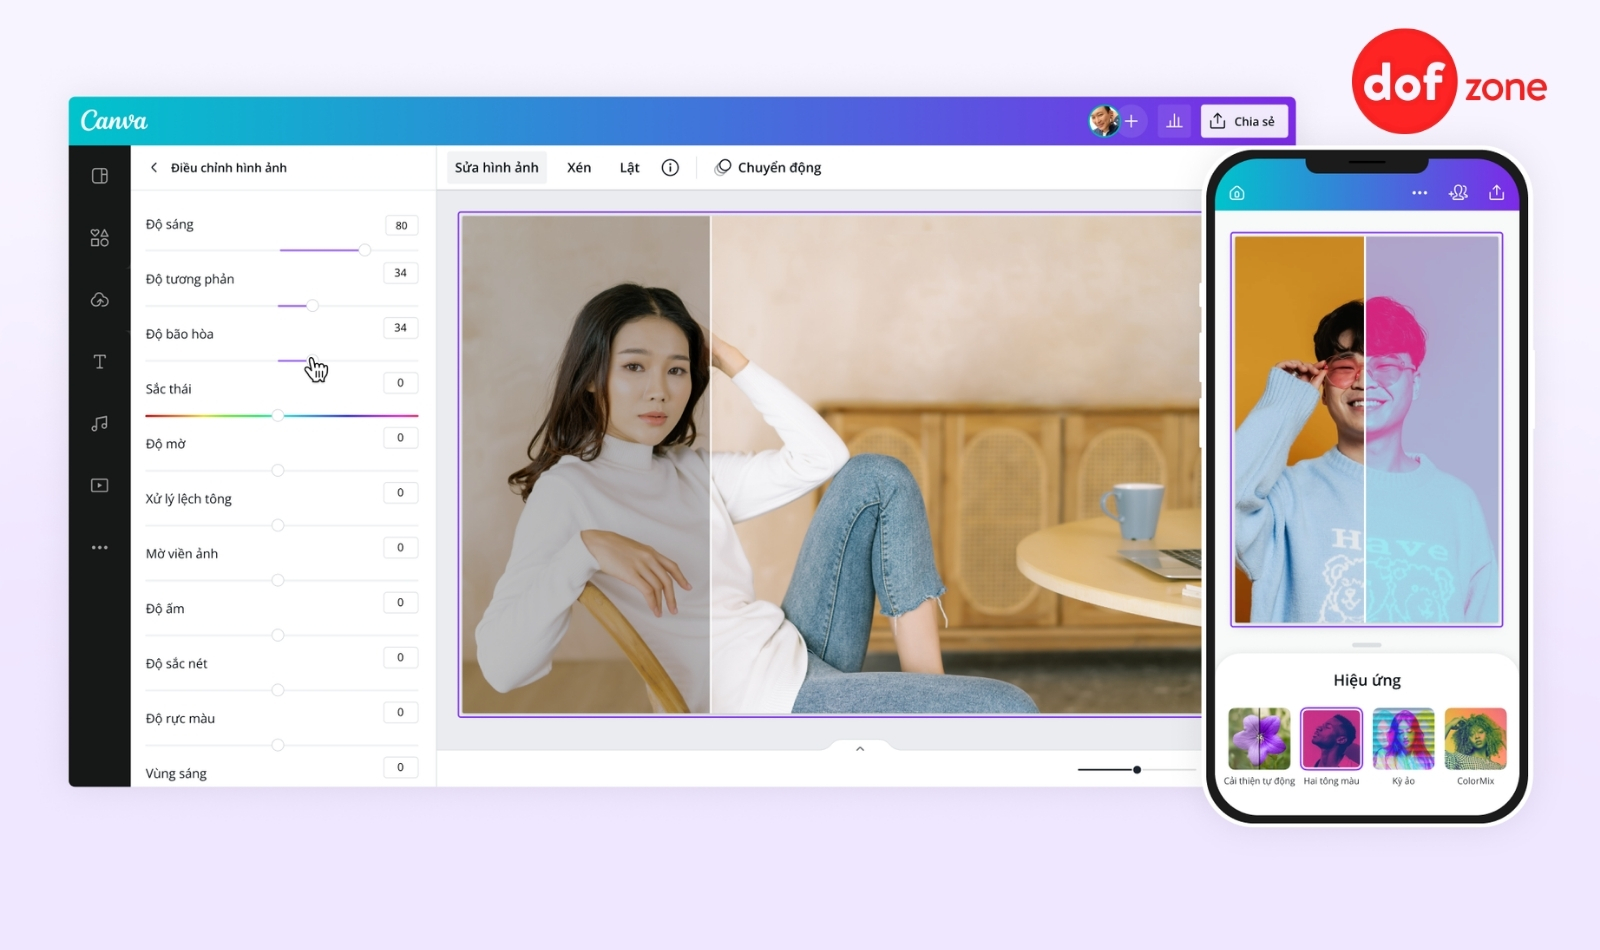
Task: Click the Độ ấm value field
Action: point(401,603)
